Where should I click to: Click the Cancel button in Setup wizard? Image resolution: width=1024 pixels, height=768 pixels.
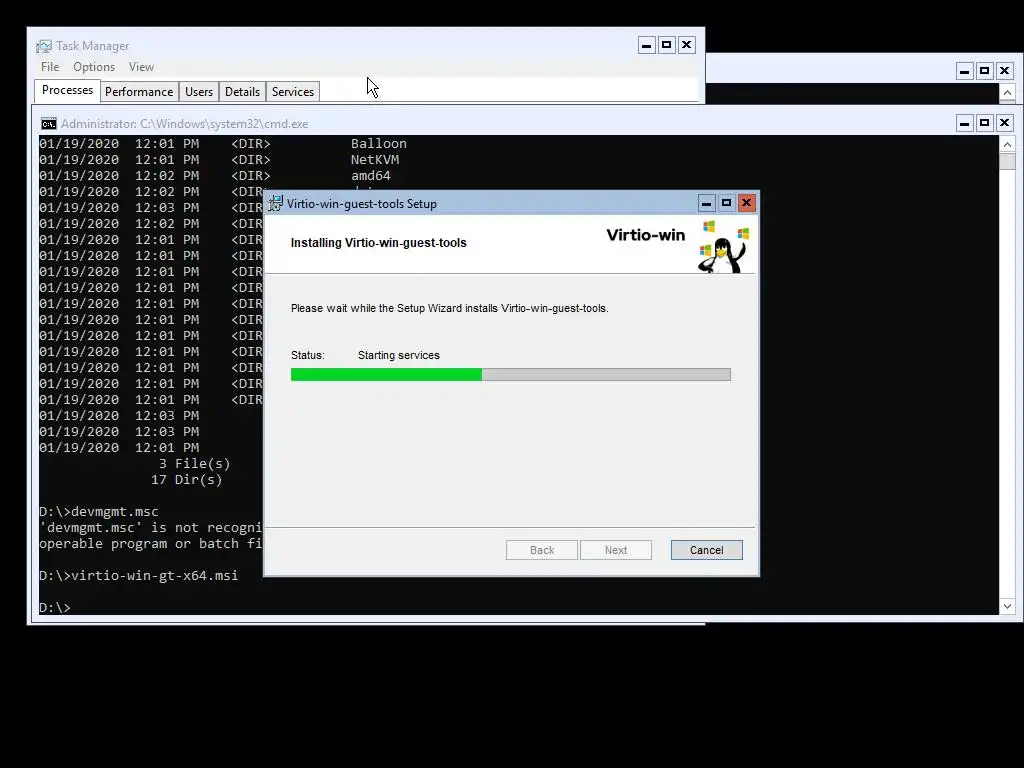pyautogui.click(x=707, y=550)
